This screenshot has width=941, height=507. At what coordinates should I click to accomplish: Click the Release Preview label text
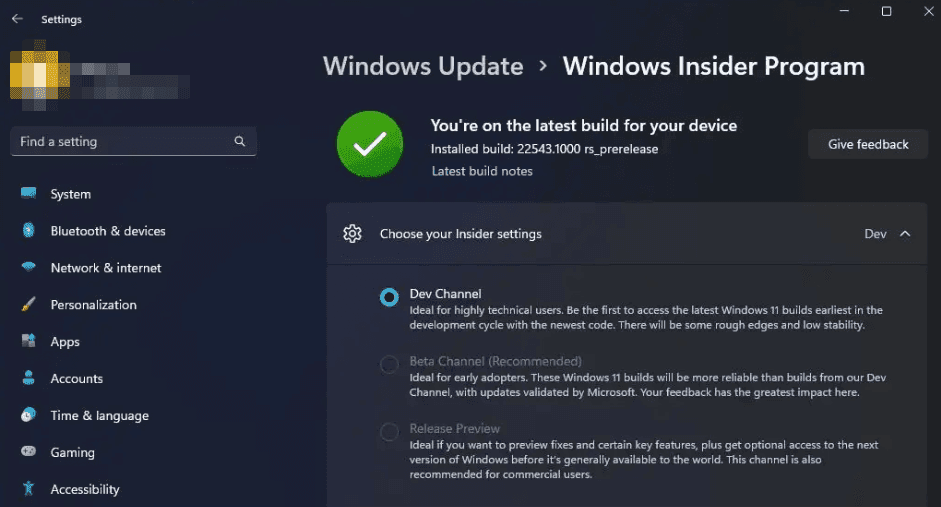pyautogui.click(x=454, y=428)
